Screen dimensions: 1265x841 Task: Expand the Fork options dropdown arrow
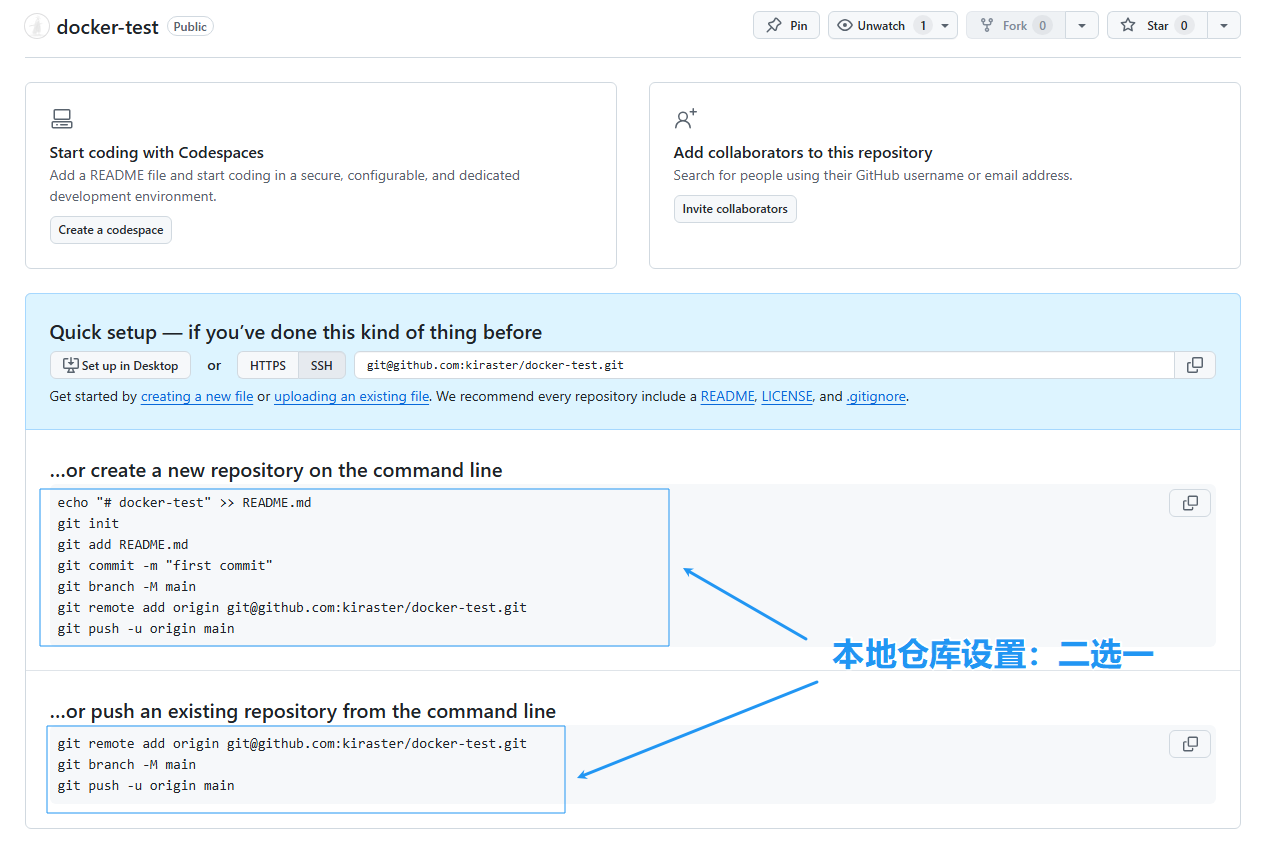pos(1082,25)
